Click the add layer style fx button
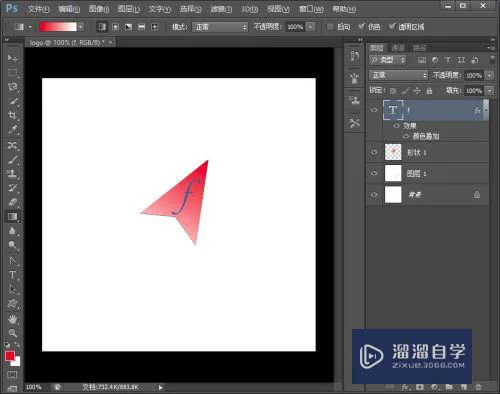Image resolution: width=500 pixels, height=394 pixels. (405, 387)
